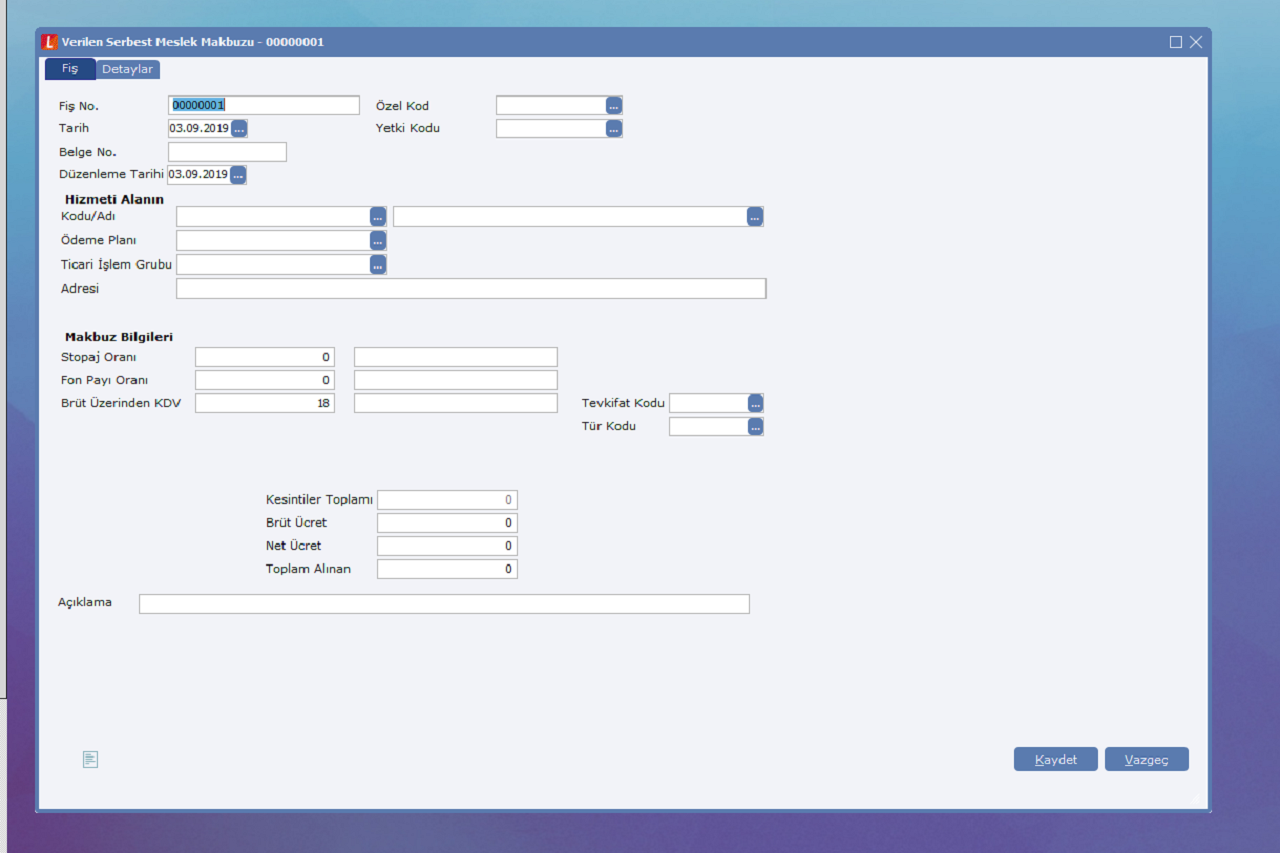Close the Serbest Meslek Makbuzu window

point(1196,42)
